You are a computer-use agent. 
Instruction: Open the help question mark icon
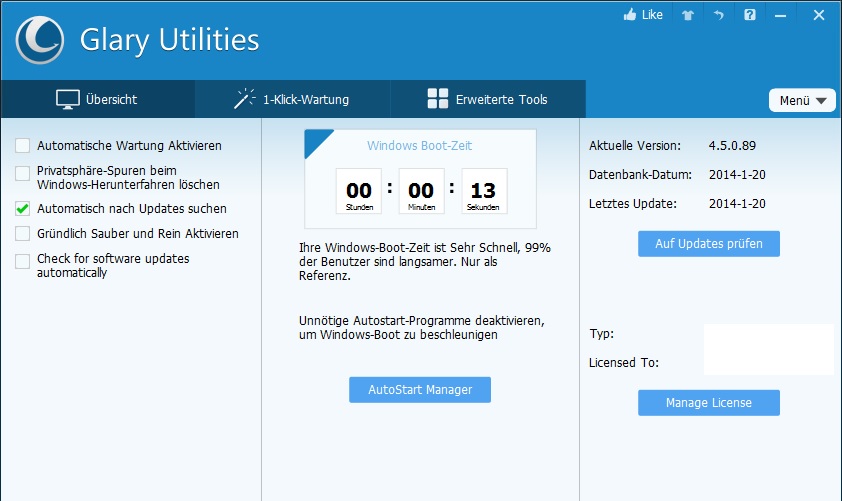pyautogui.click(x=750, y=14)
